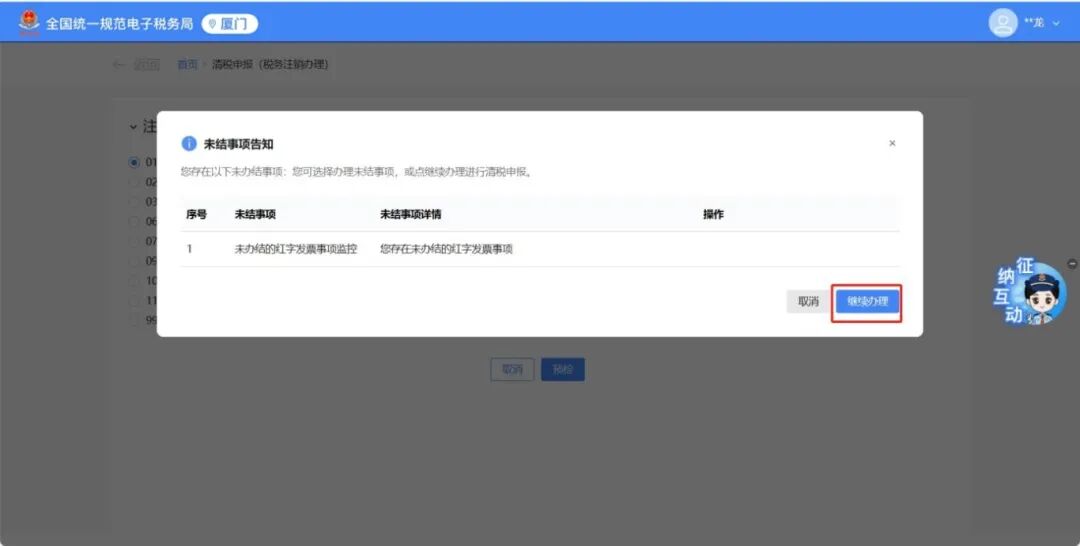Image resolution: width=1080 pixels, height=546 pixels.
Task: Click the 序号 column header
Action: click(x=196, y=215)
